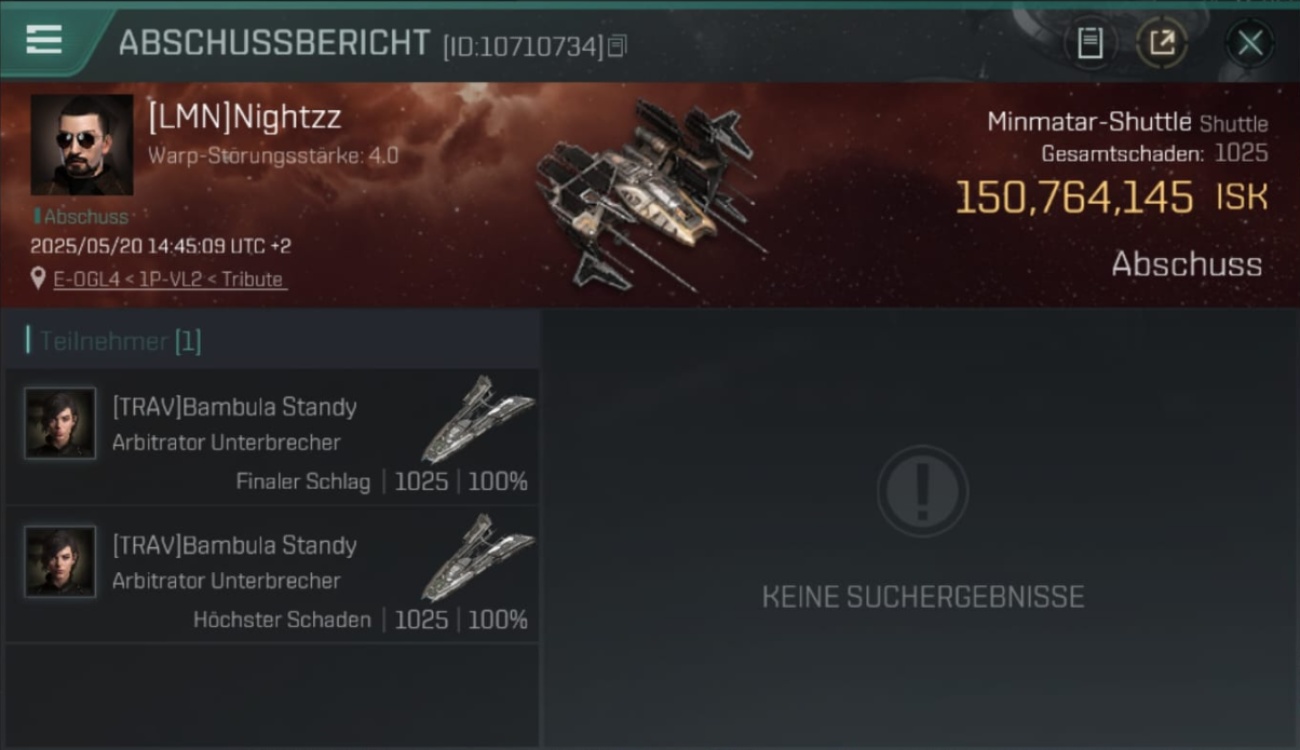Viewport: 1300px width, 750px height.
Task: Click the location pin icon
Action: [39, 279]
